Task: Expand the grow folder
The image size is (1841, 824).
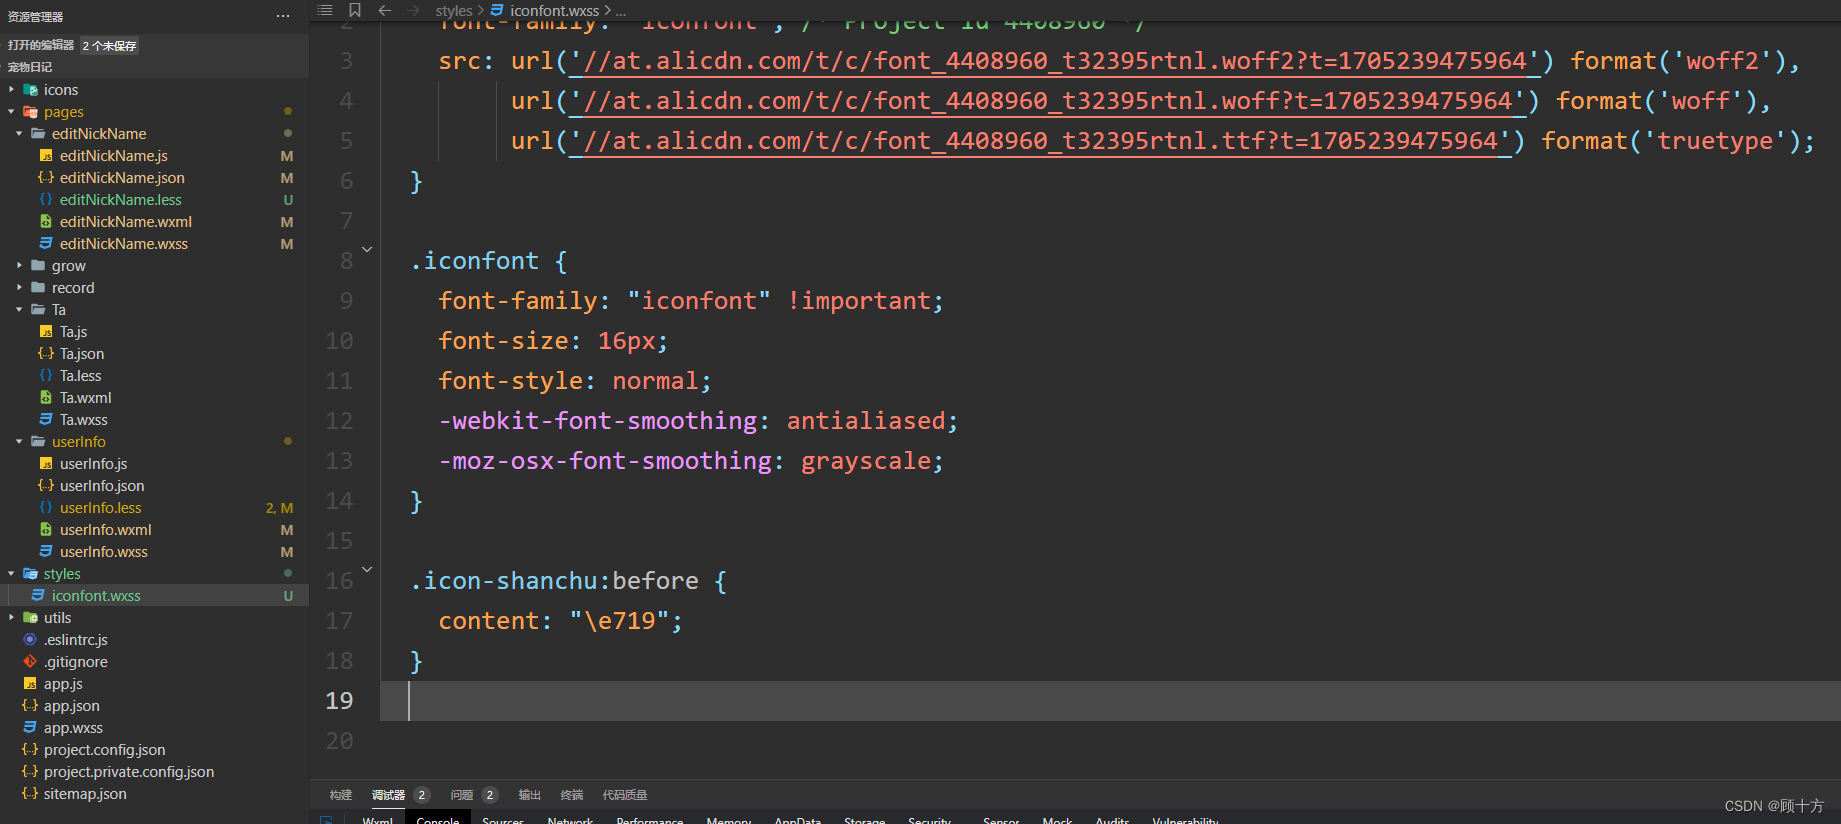Action: 68,266
